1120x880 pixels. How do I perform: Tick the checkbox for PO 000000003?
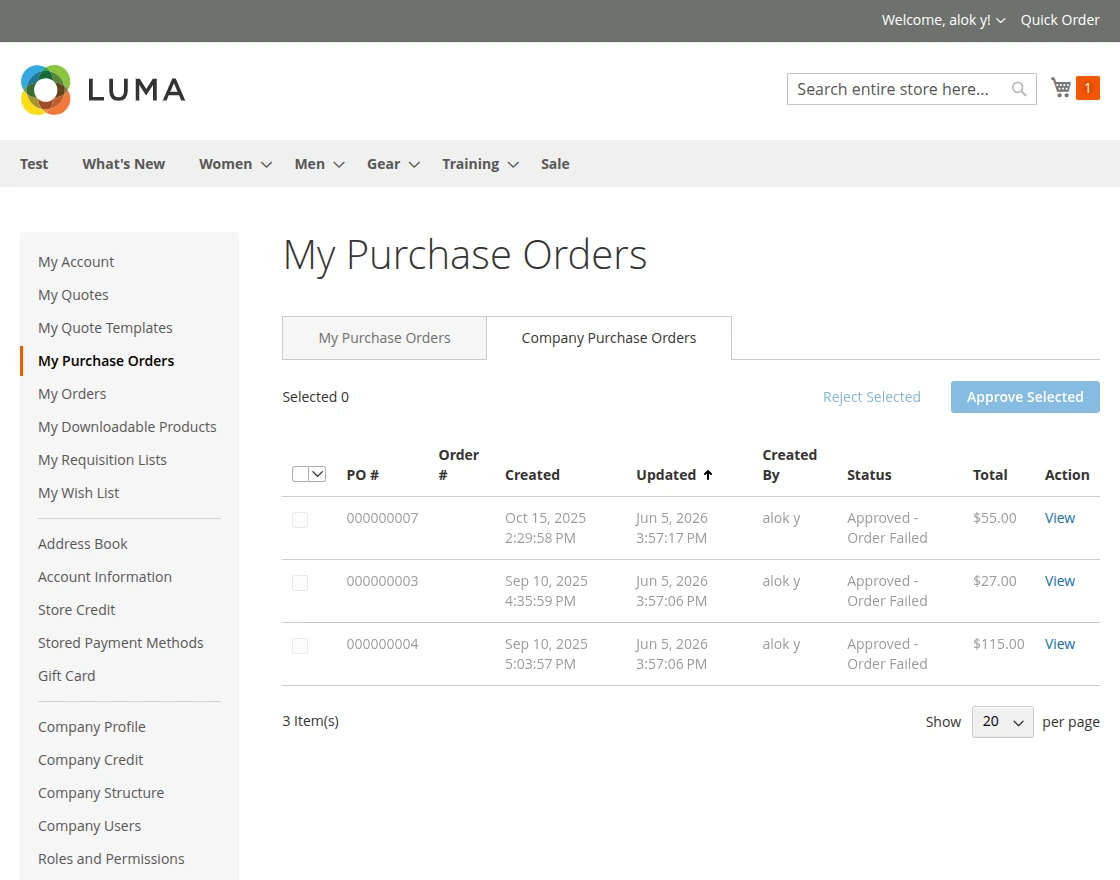click(300, 583)
